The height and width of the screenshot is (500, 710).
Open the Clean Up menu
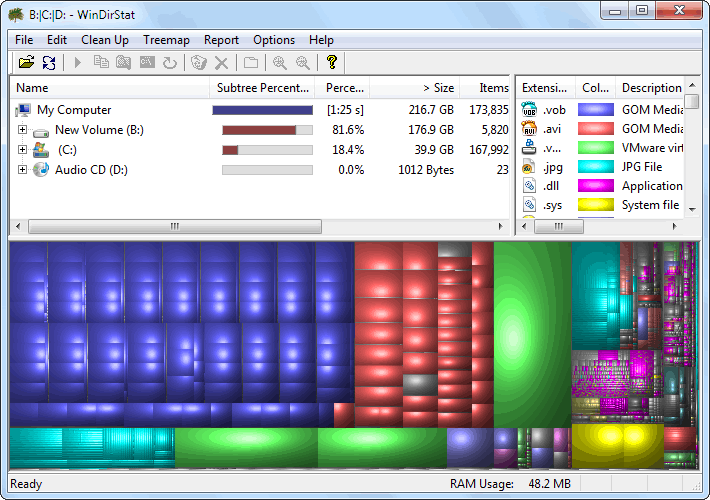tap(105, 40)
